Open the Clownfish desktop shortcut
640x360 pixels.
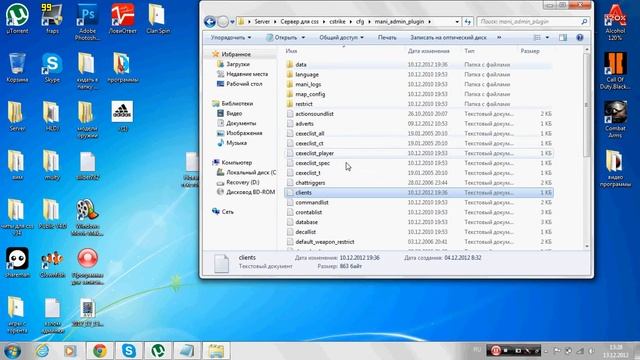52,263
